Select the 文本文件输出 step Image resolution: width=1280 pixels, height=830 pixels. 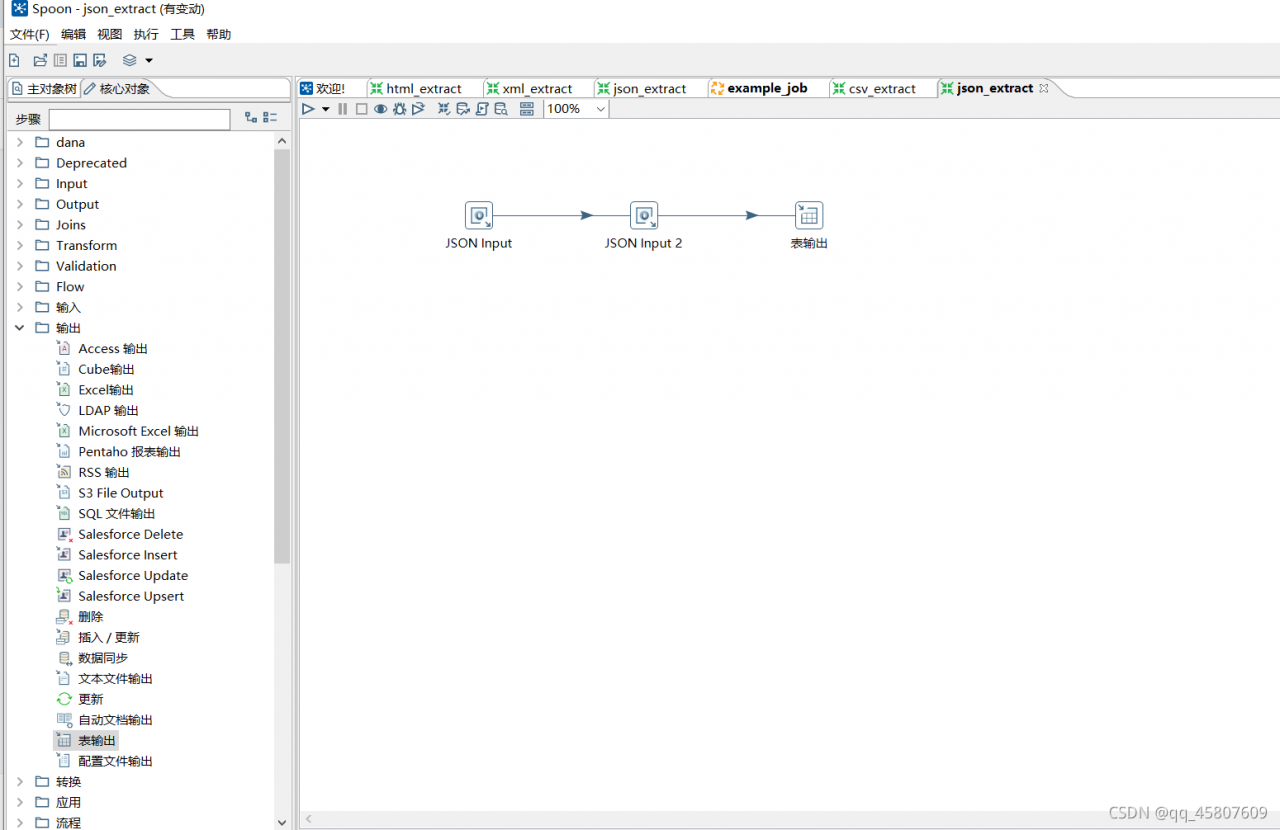pos(105,679)
